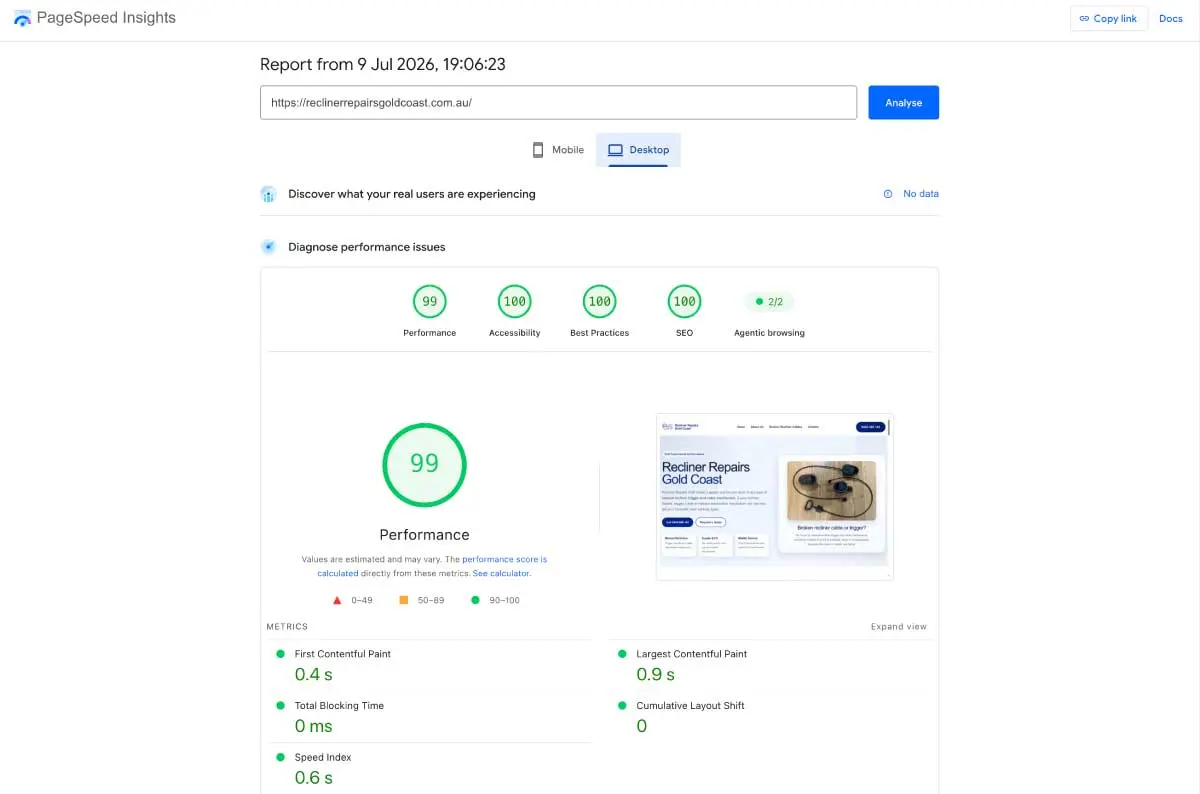Open the See calculator link
Image resolution: width=1200 pixels, height=794 pixels.
coord(501,573)
